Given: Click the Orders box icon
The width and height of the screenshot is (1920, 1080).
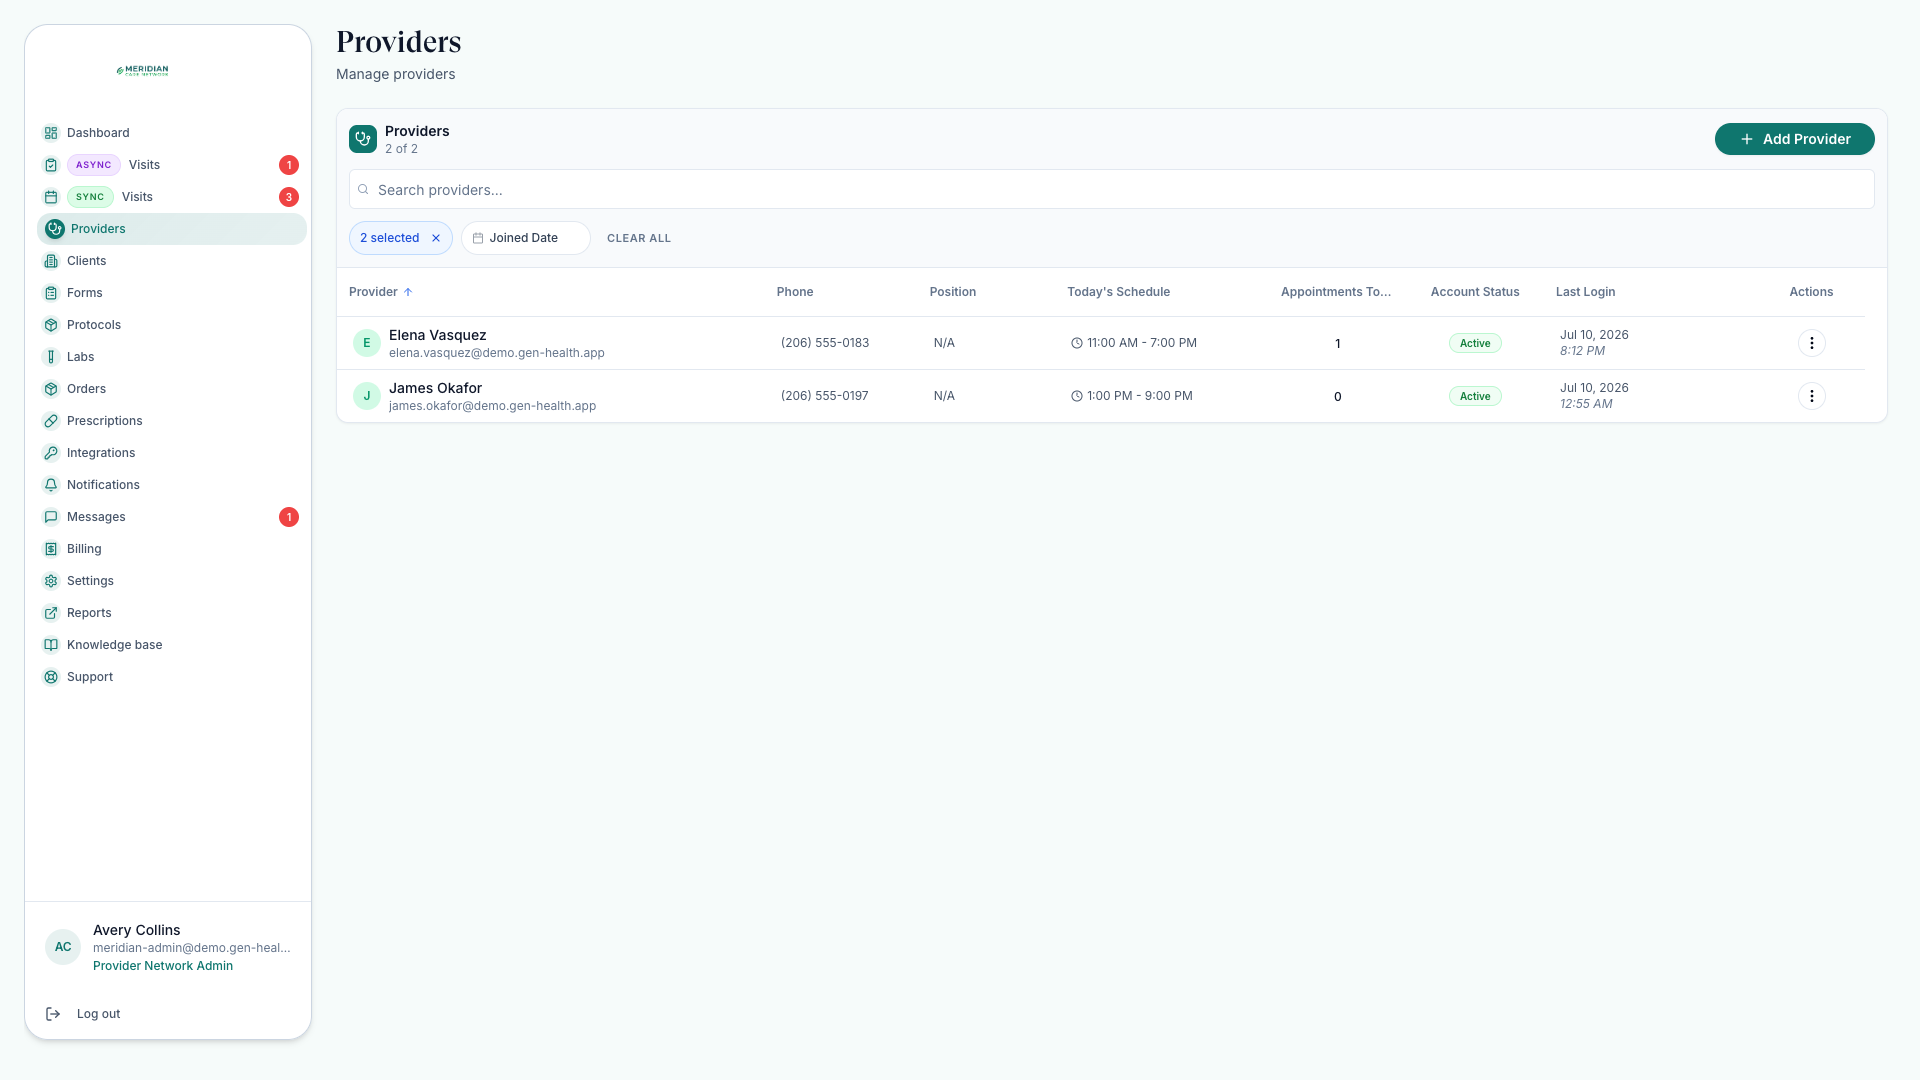Looking at the screenshot, I should point(51,389).
